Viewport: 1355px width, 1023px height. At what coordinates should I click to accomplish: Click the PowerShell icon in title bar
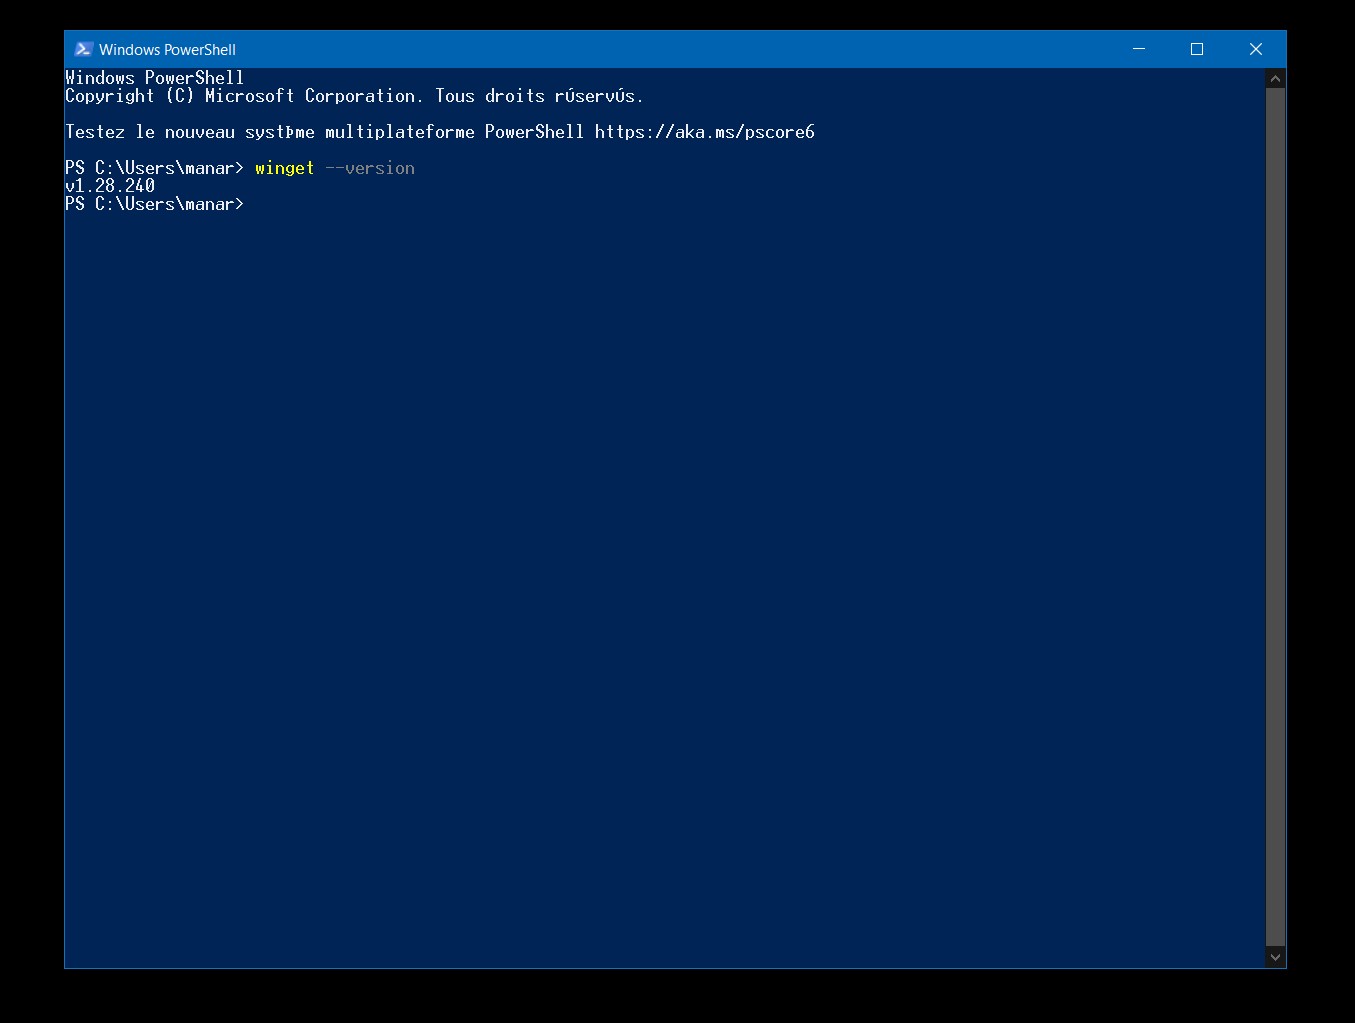[x=84, y=49]
